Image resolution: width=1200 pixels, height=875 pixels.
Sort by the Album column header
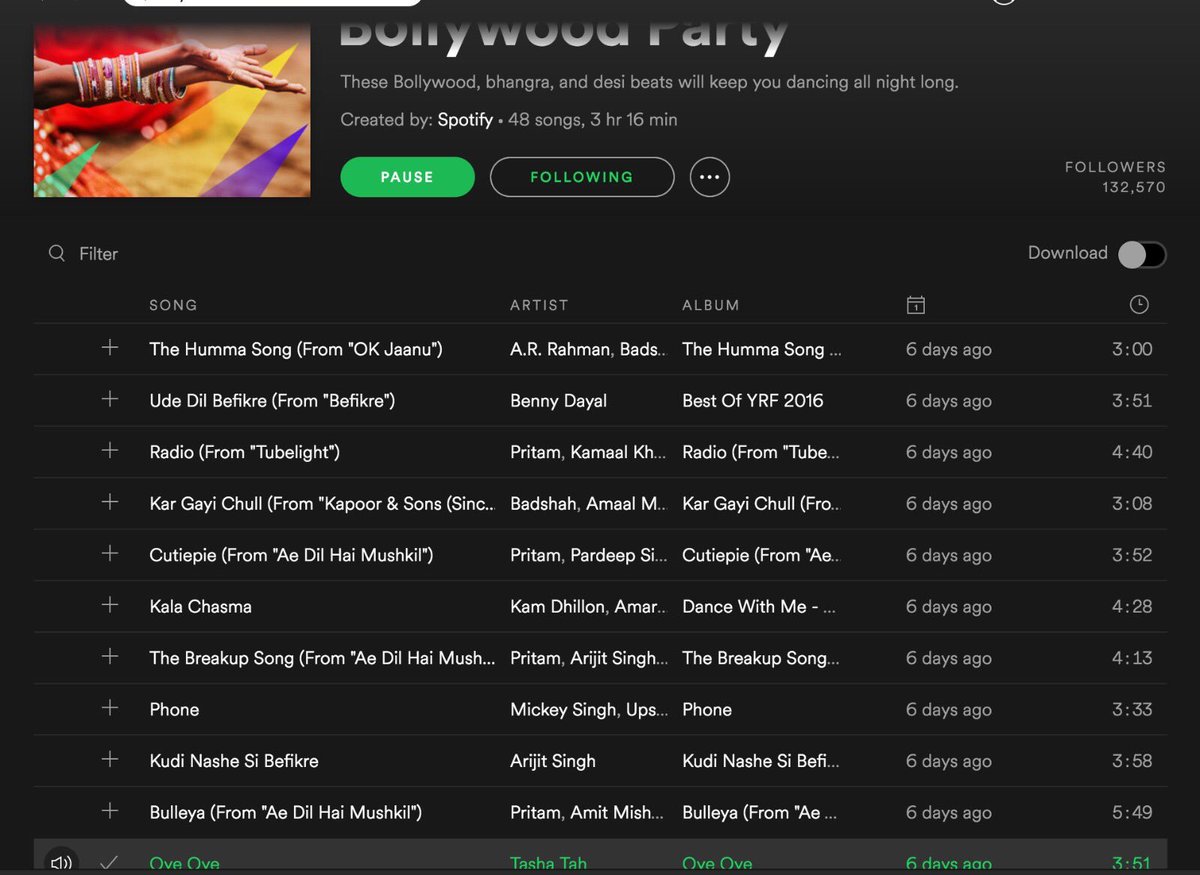[711, 305]
